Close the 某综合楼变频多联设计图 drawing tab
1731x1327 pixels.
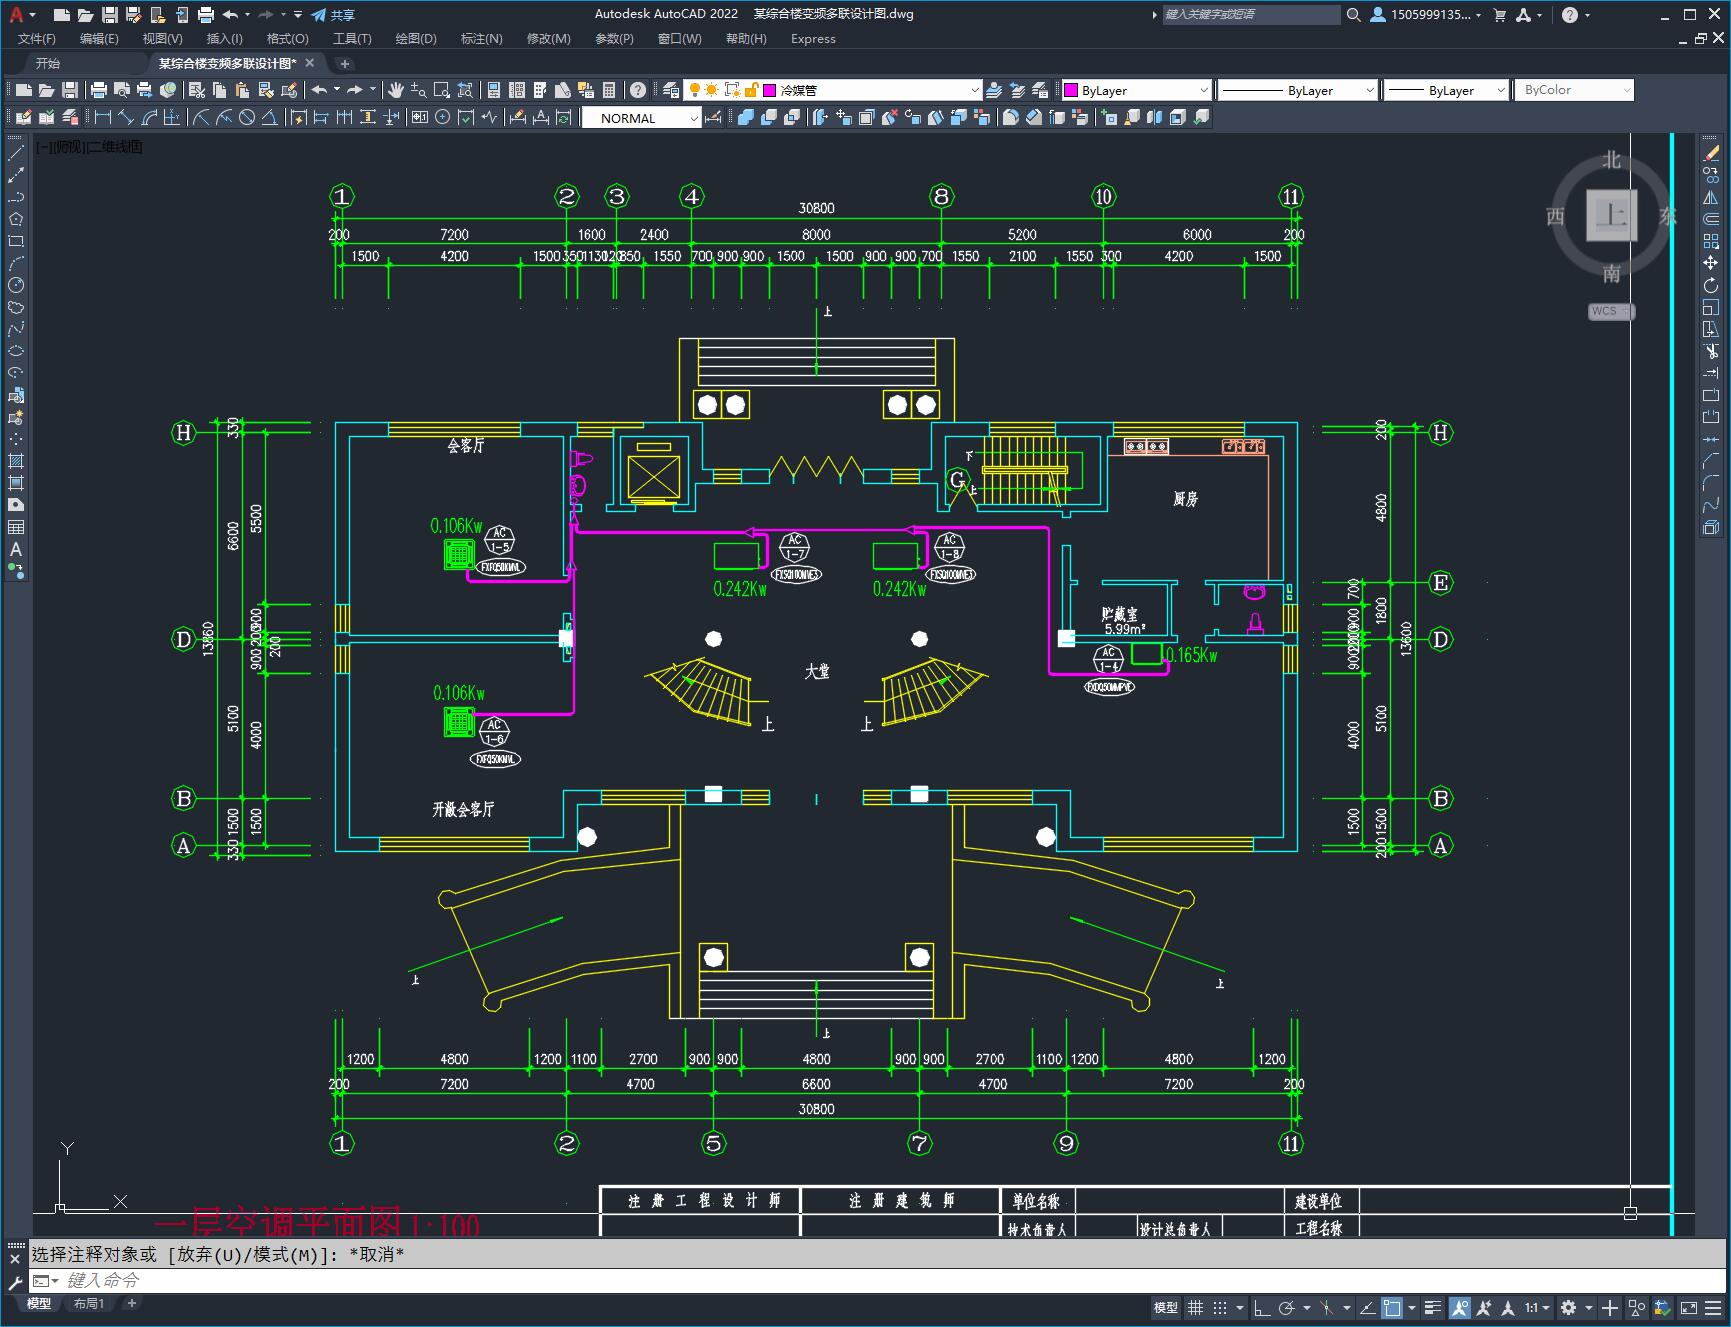[310, 63]
